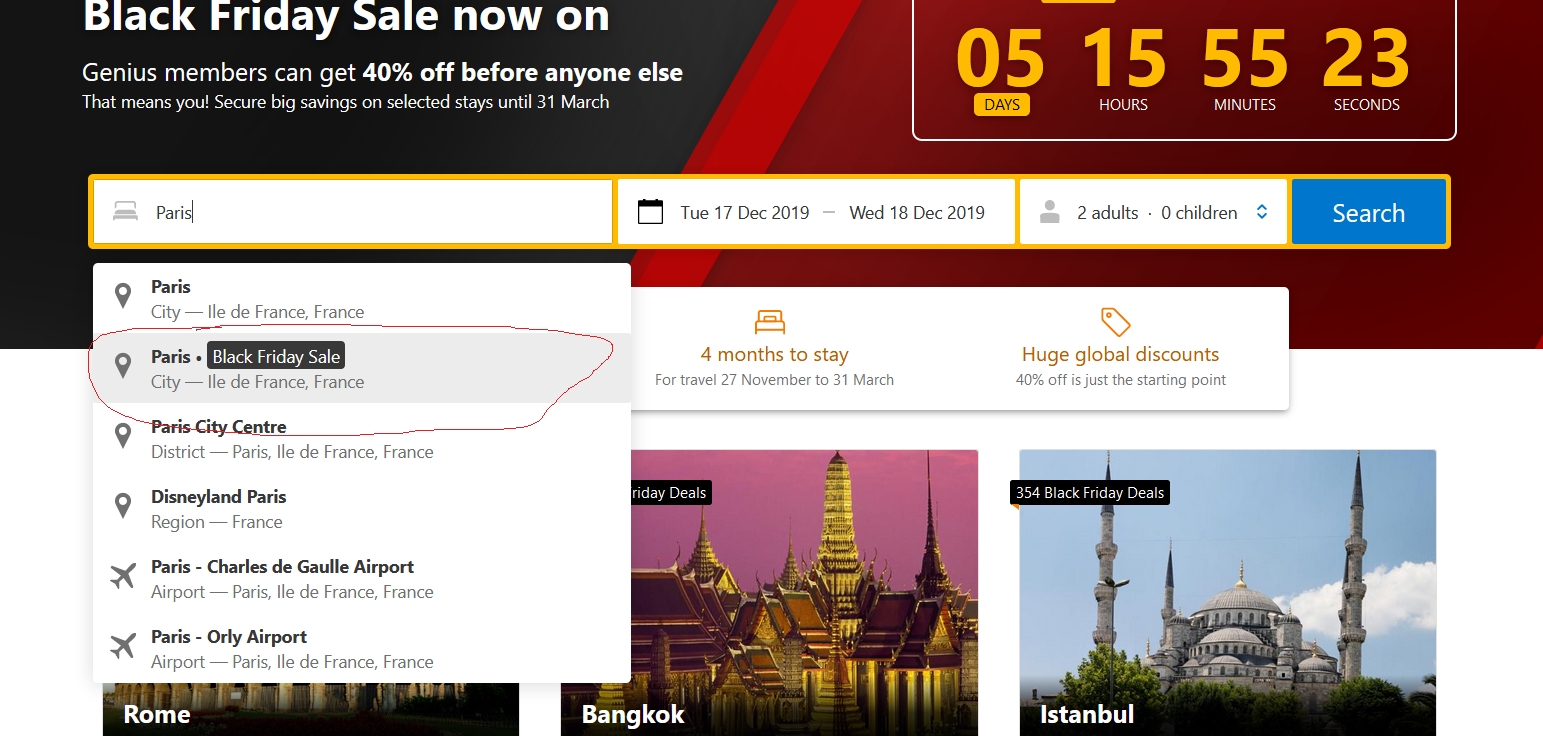Open the Bangkok destination card
Viewport: 1543px width, 736px height.
tap(769, 593)
